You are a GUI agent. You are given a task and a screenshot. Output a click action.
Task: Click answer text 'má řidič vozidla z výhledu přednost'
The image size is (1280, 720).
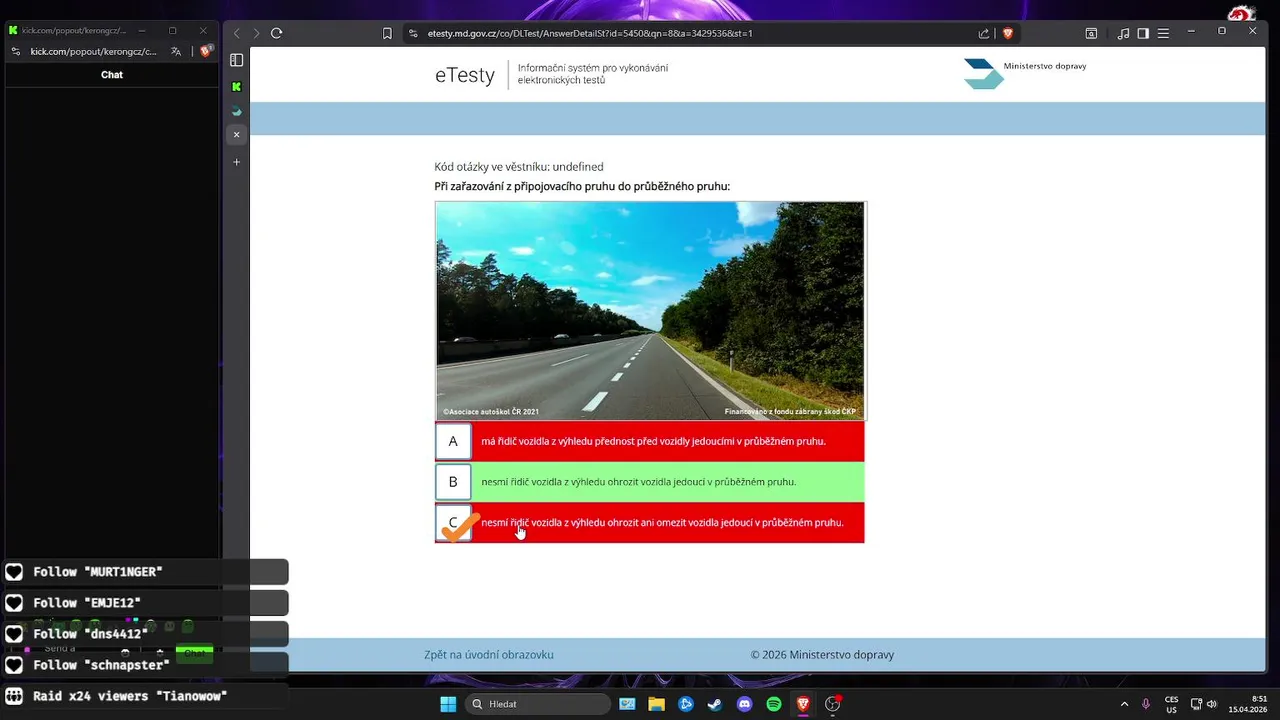[x=653, y=441]
